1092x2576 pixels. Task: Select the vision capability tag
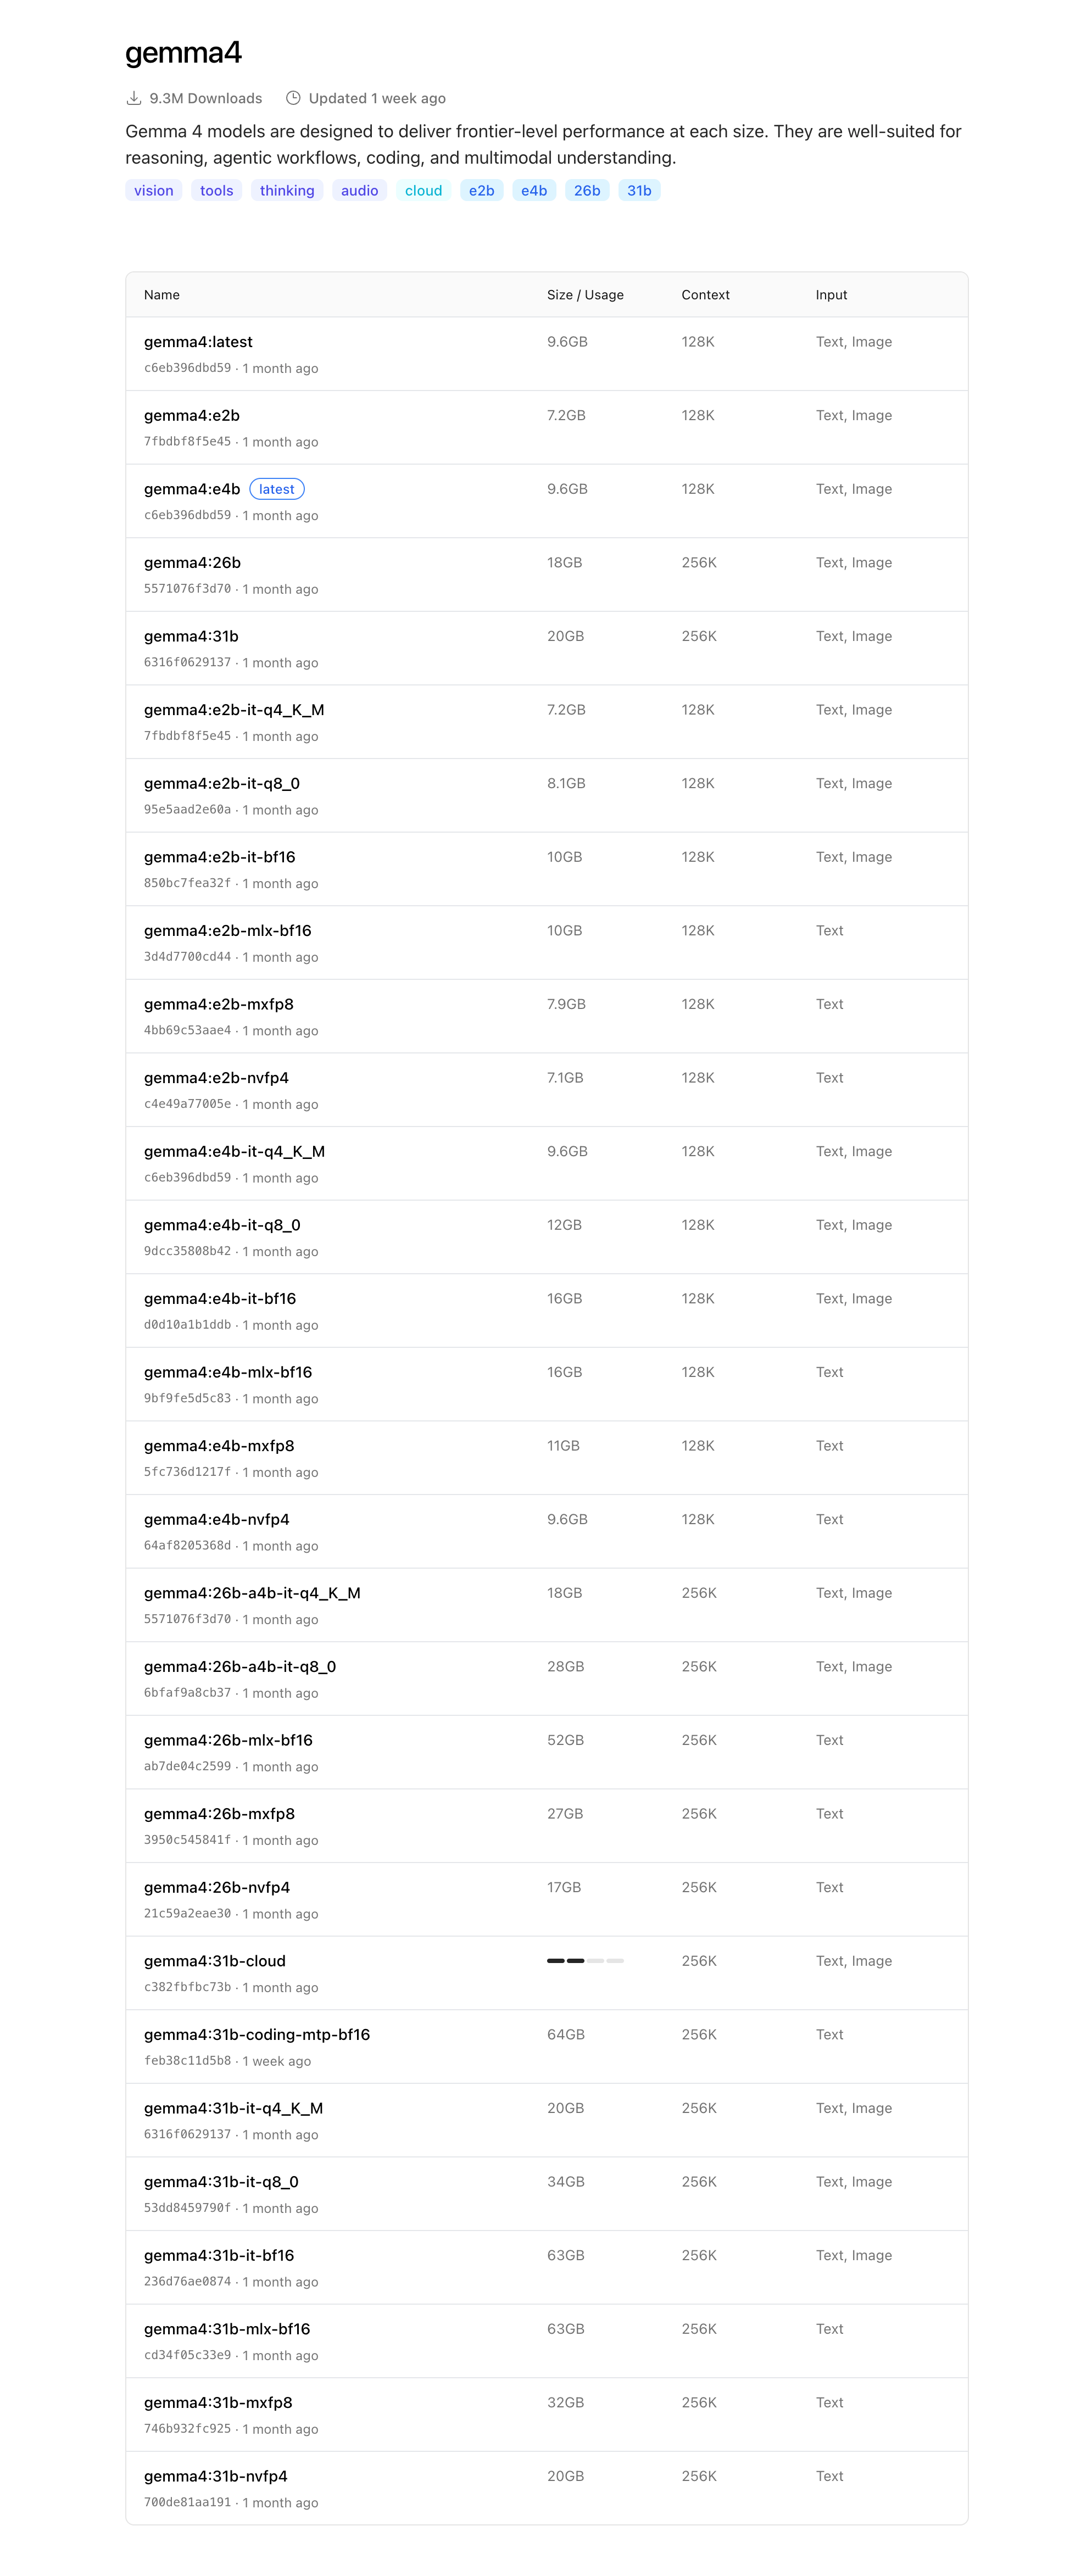click(154, 191)
